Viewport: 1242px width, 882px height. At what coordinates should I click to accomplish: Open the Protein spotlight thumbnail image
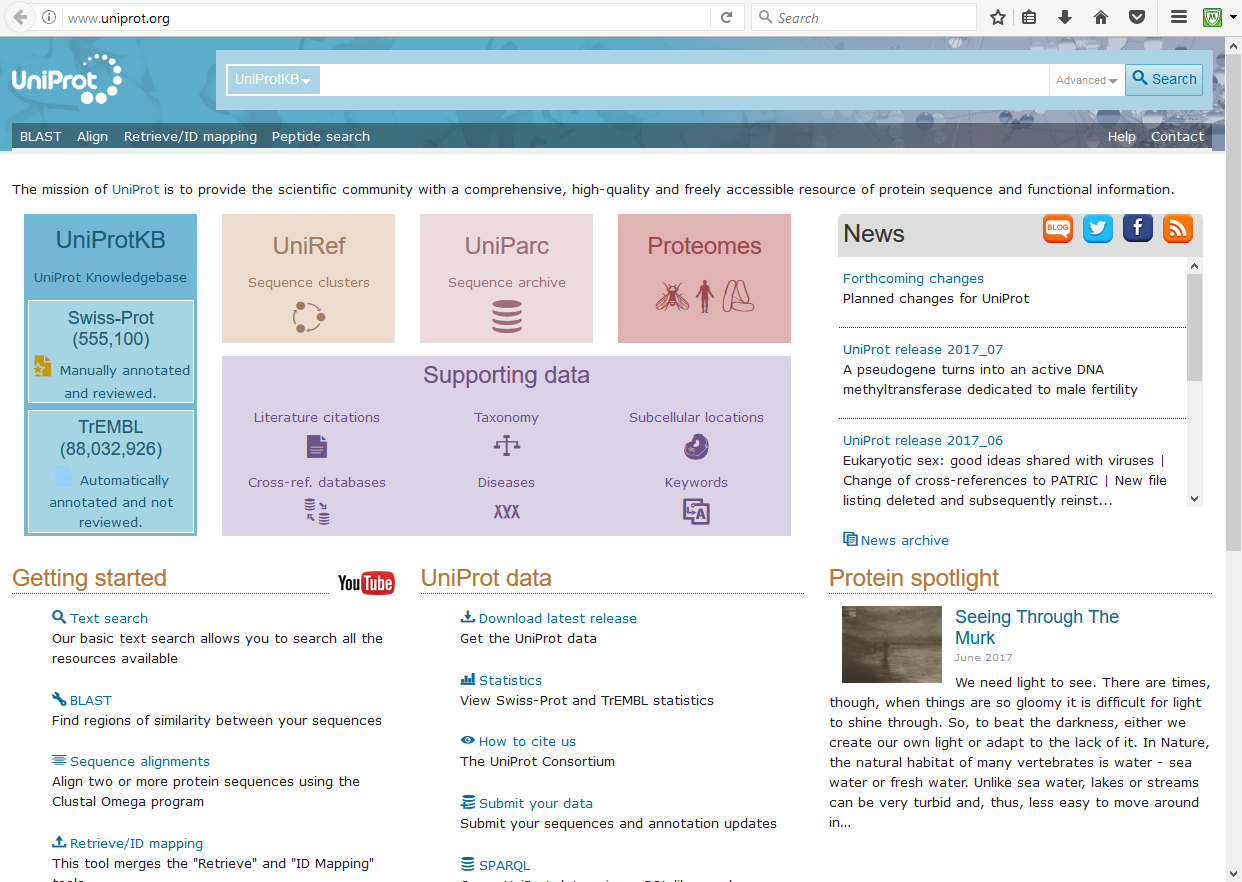pyautogui.click(x=892, y=644)
